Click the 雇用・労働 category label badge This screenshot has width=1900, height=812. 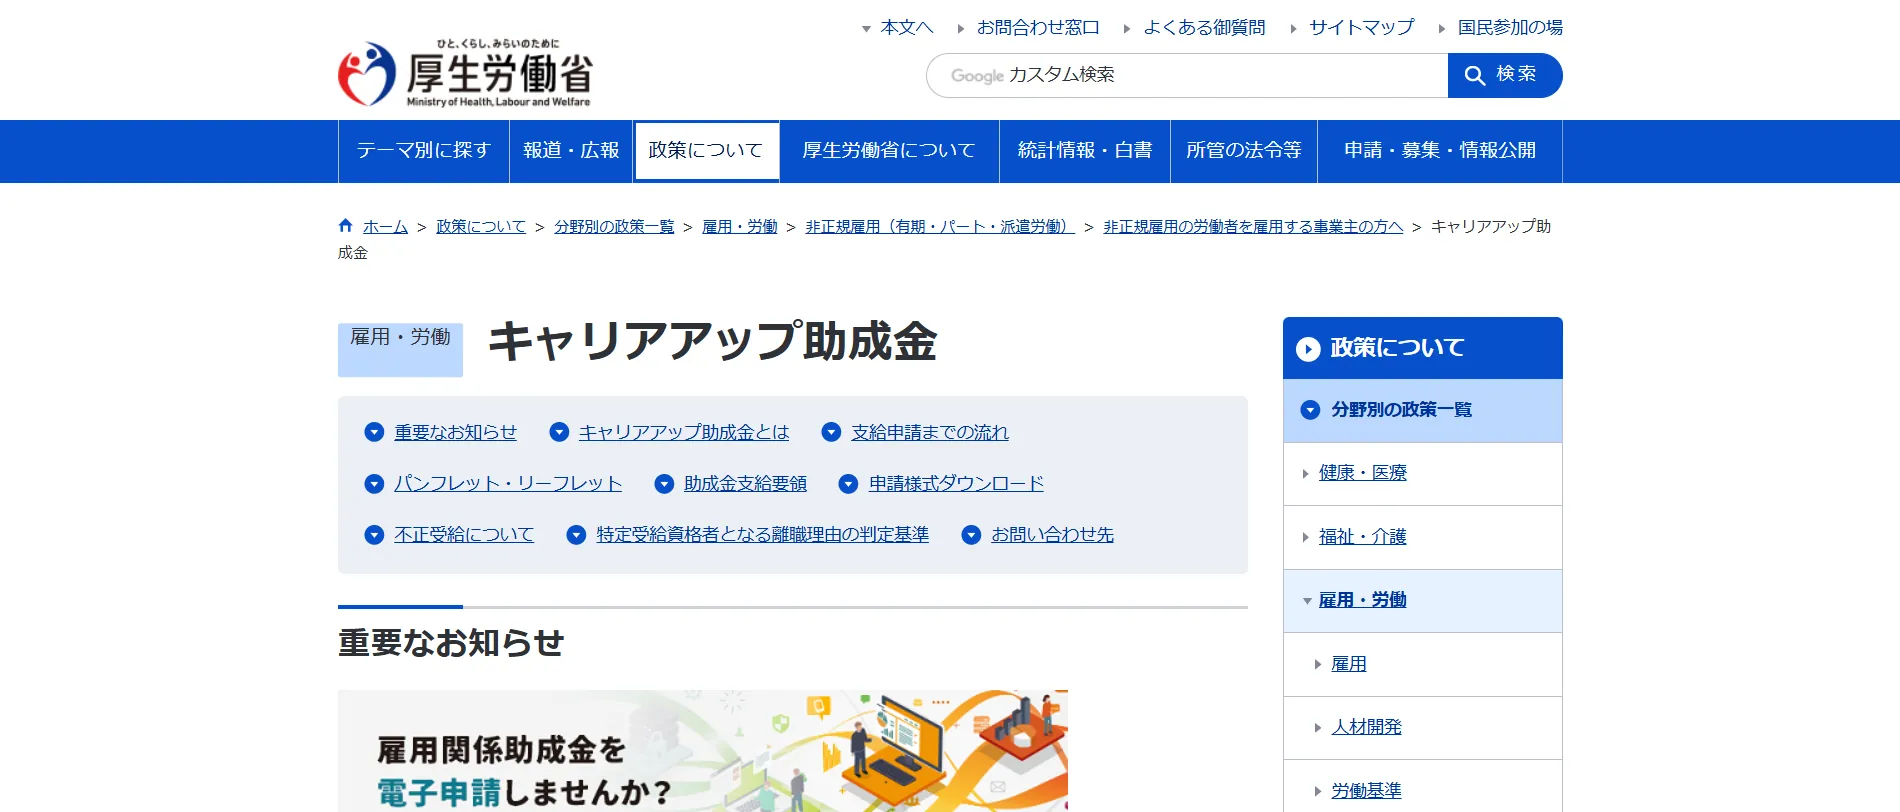pos(400,350)
